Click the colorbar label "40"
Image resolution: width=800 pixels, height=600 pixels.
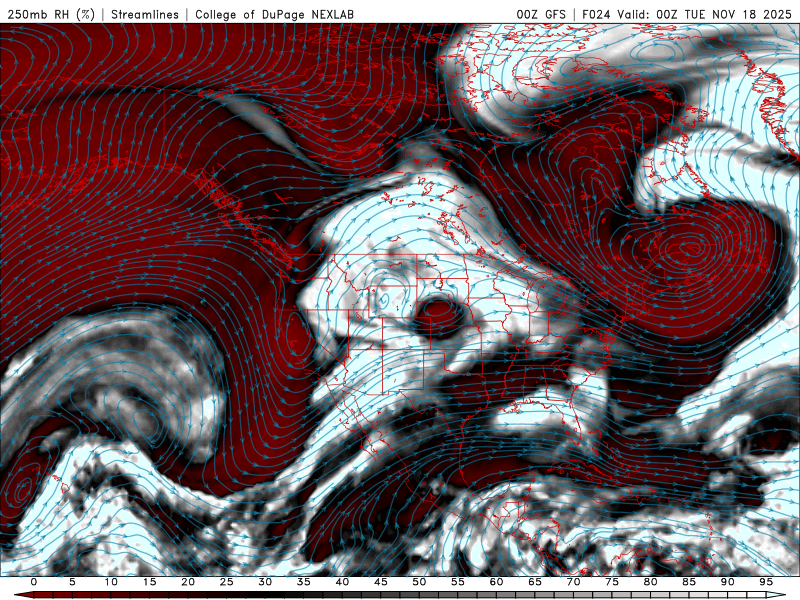(342, 582)
